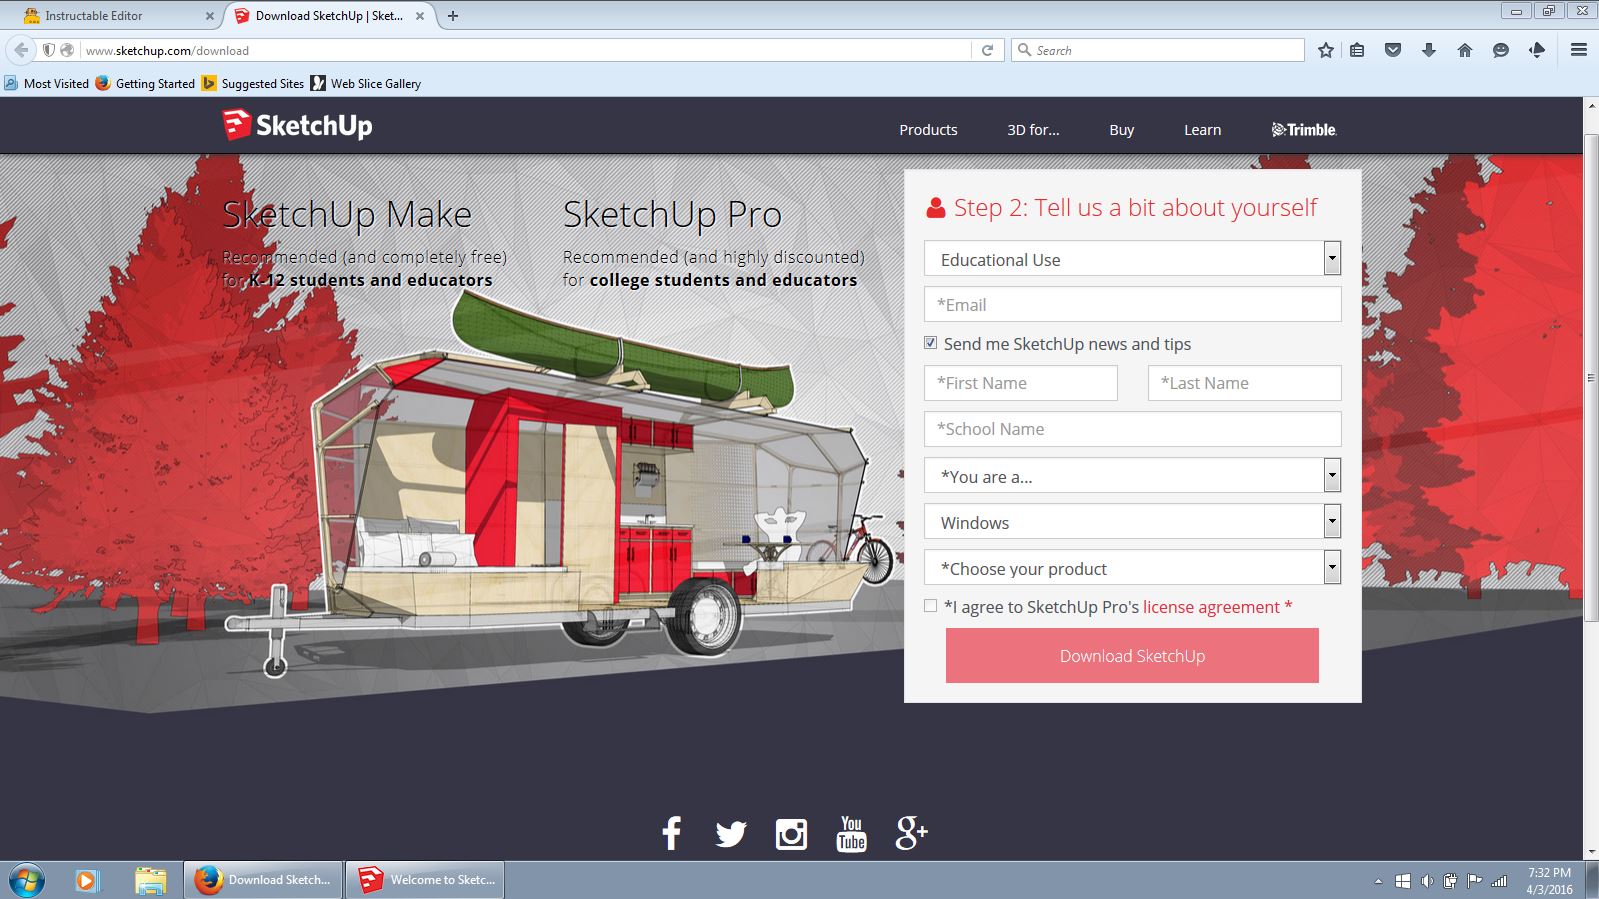Open the 3D for... menu

(x=1033, y=130)
